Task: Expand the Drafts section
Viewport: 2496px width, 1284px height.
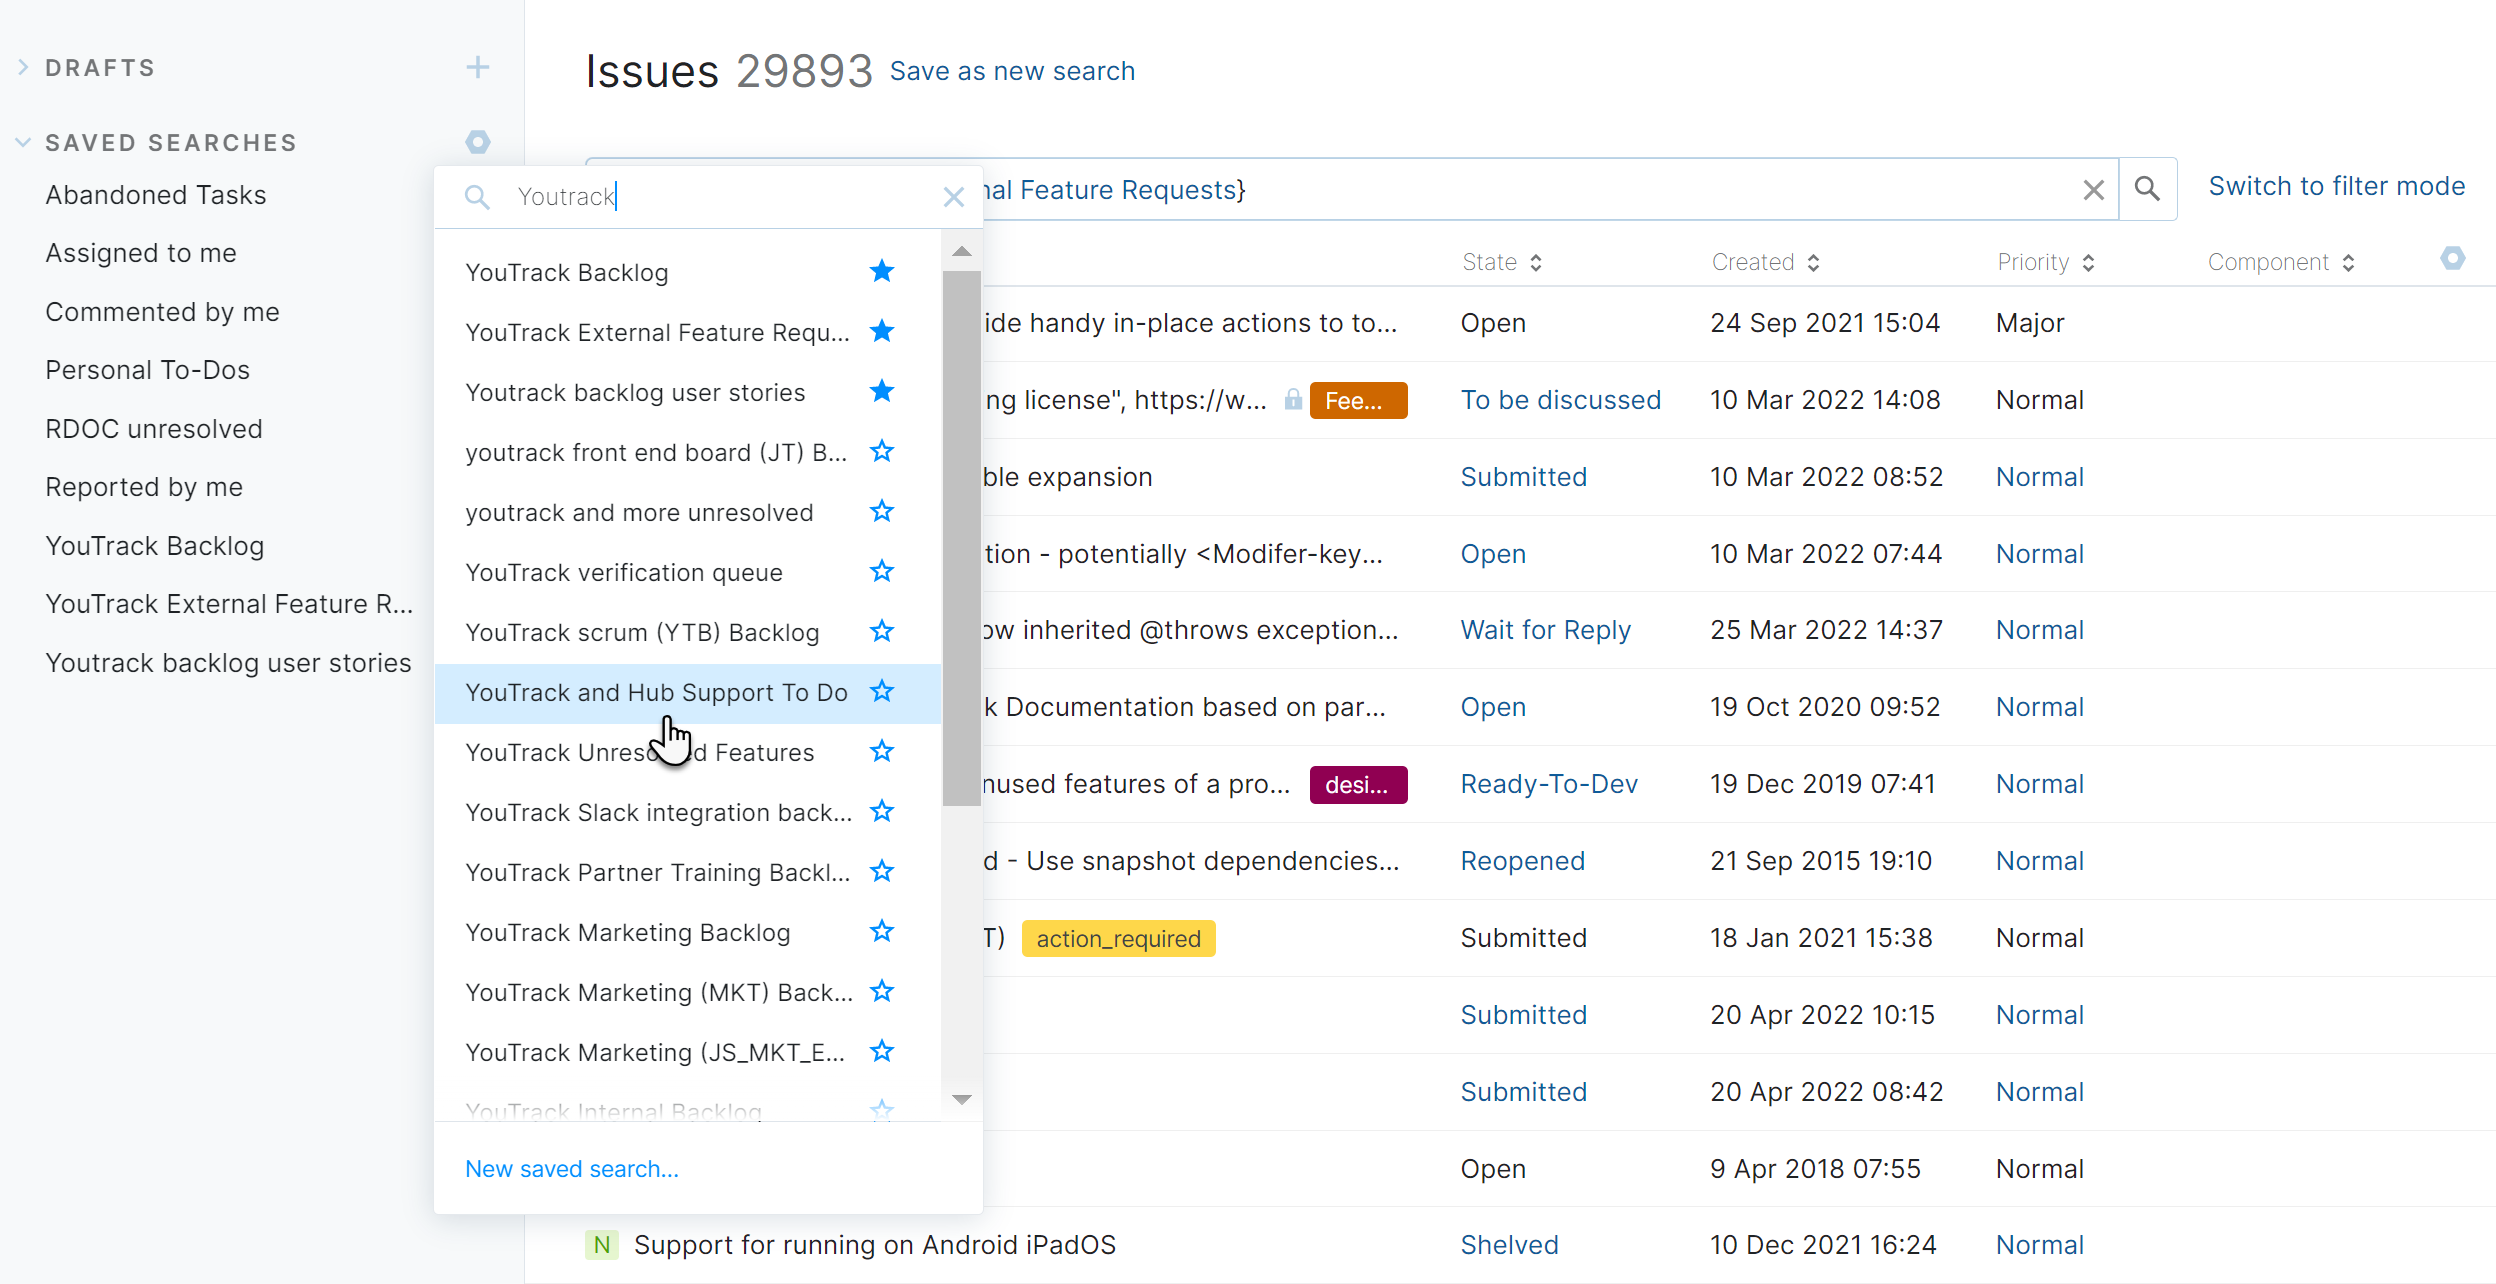Action: 22,67
